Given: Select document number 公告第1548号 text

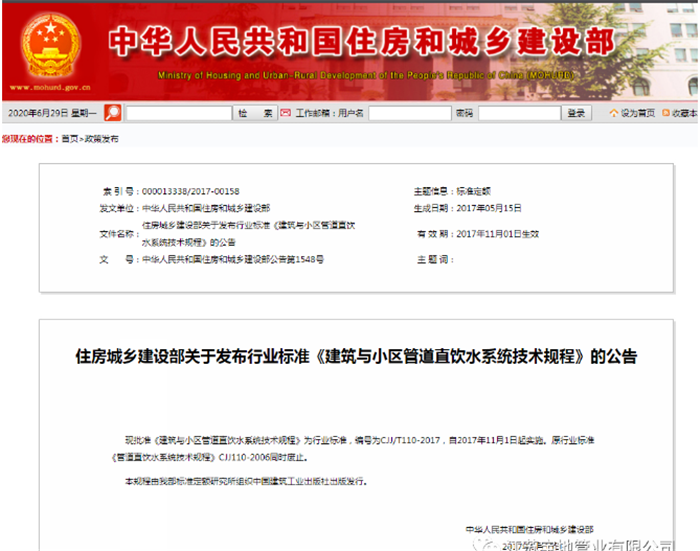Looking at the screenshot, I should (233, 259).
